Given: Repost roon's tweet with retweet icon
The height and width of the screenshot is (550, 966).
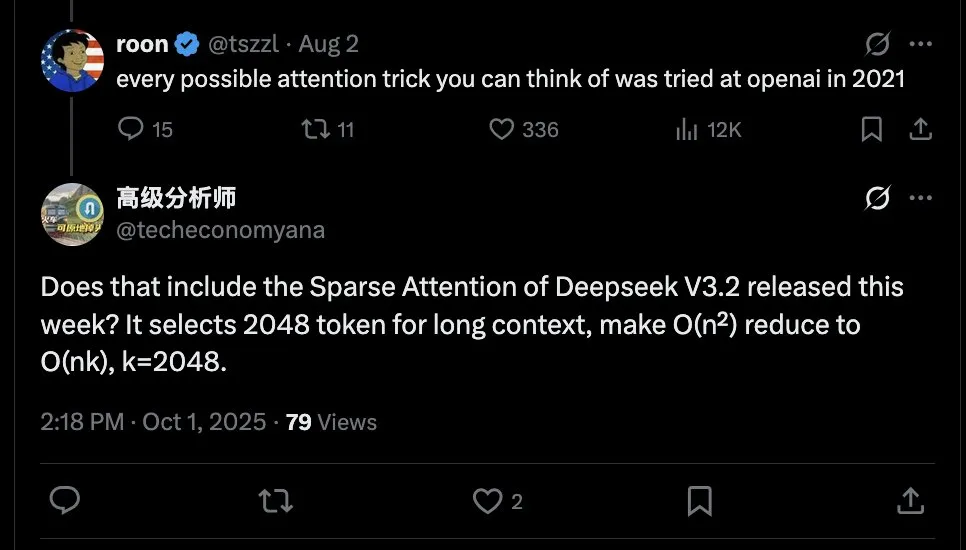Looking at the screenshot, I should (x=314, y=129).
